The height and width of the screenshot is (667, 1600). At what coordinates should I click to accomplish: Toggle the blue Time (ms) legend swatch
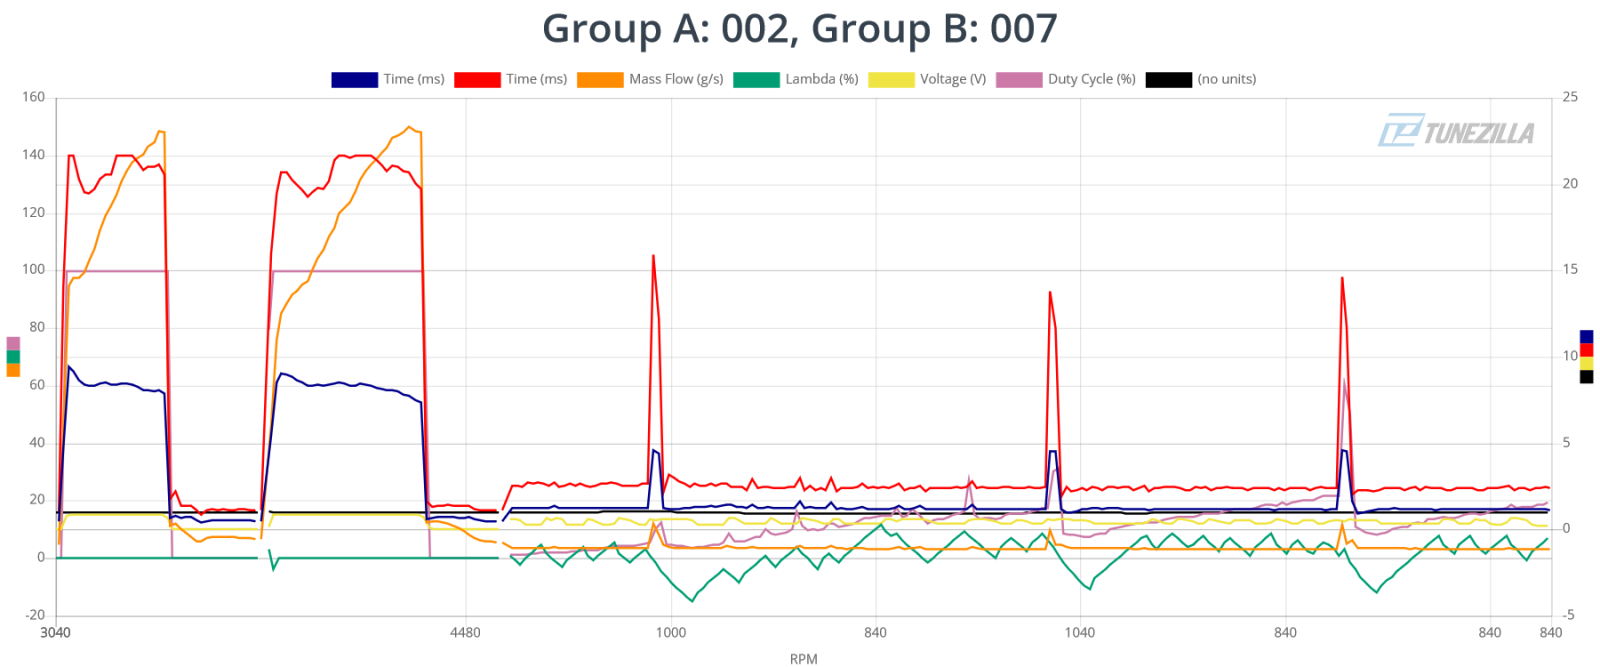coord(354,80)
